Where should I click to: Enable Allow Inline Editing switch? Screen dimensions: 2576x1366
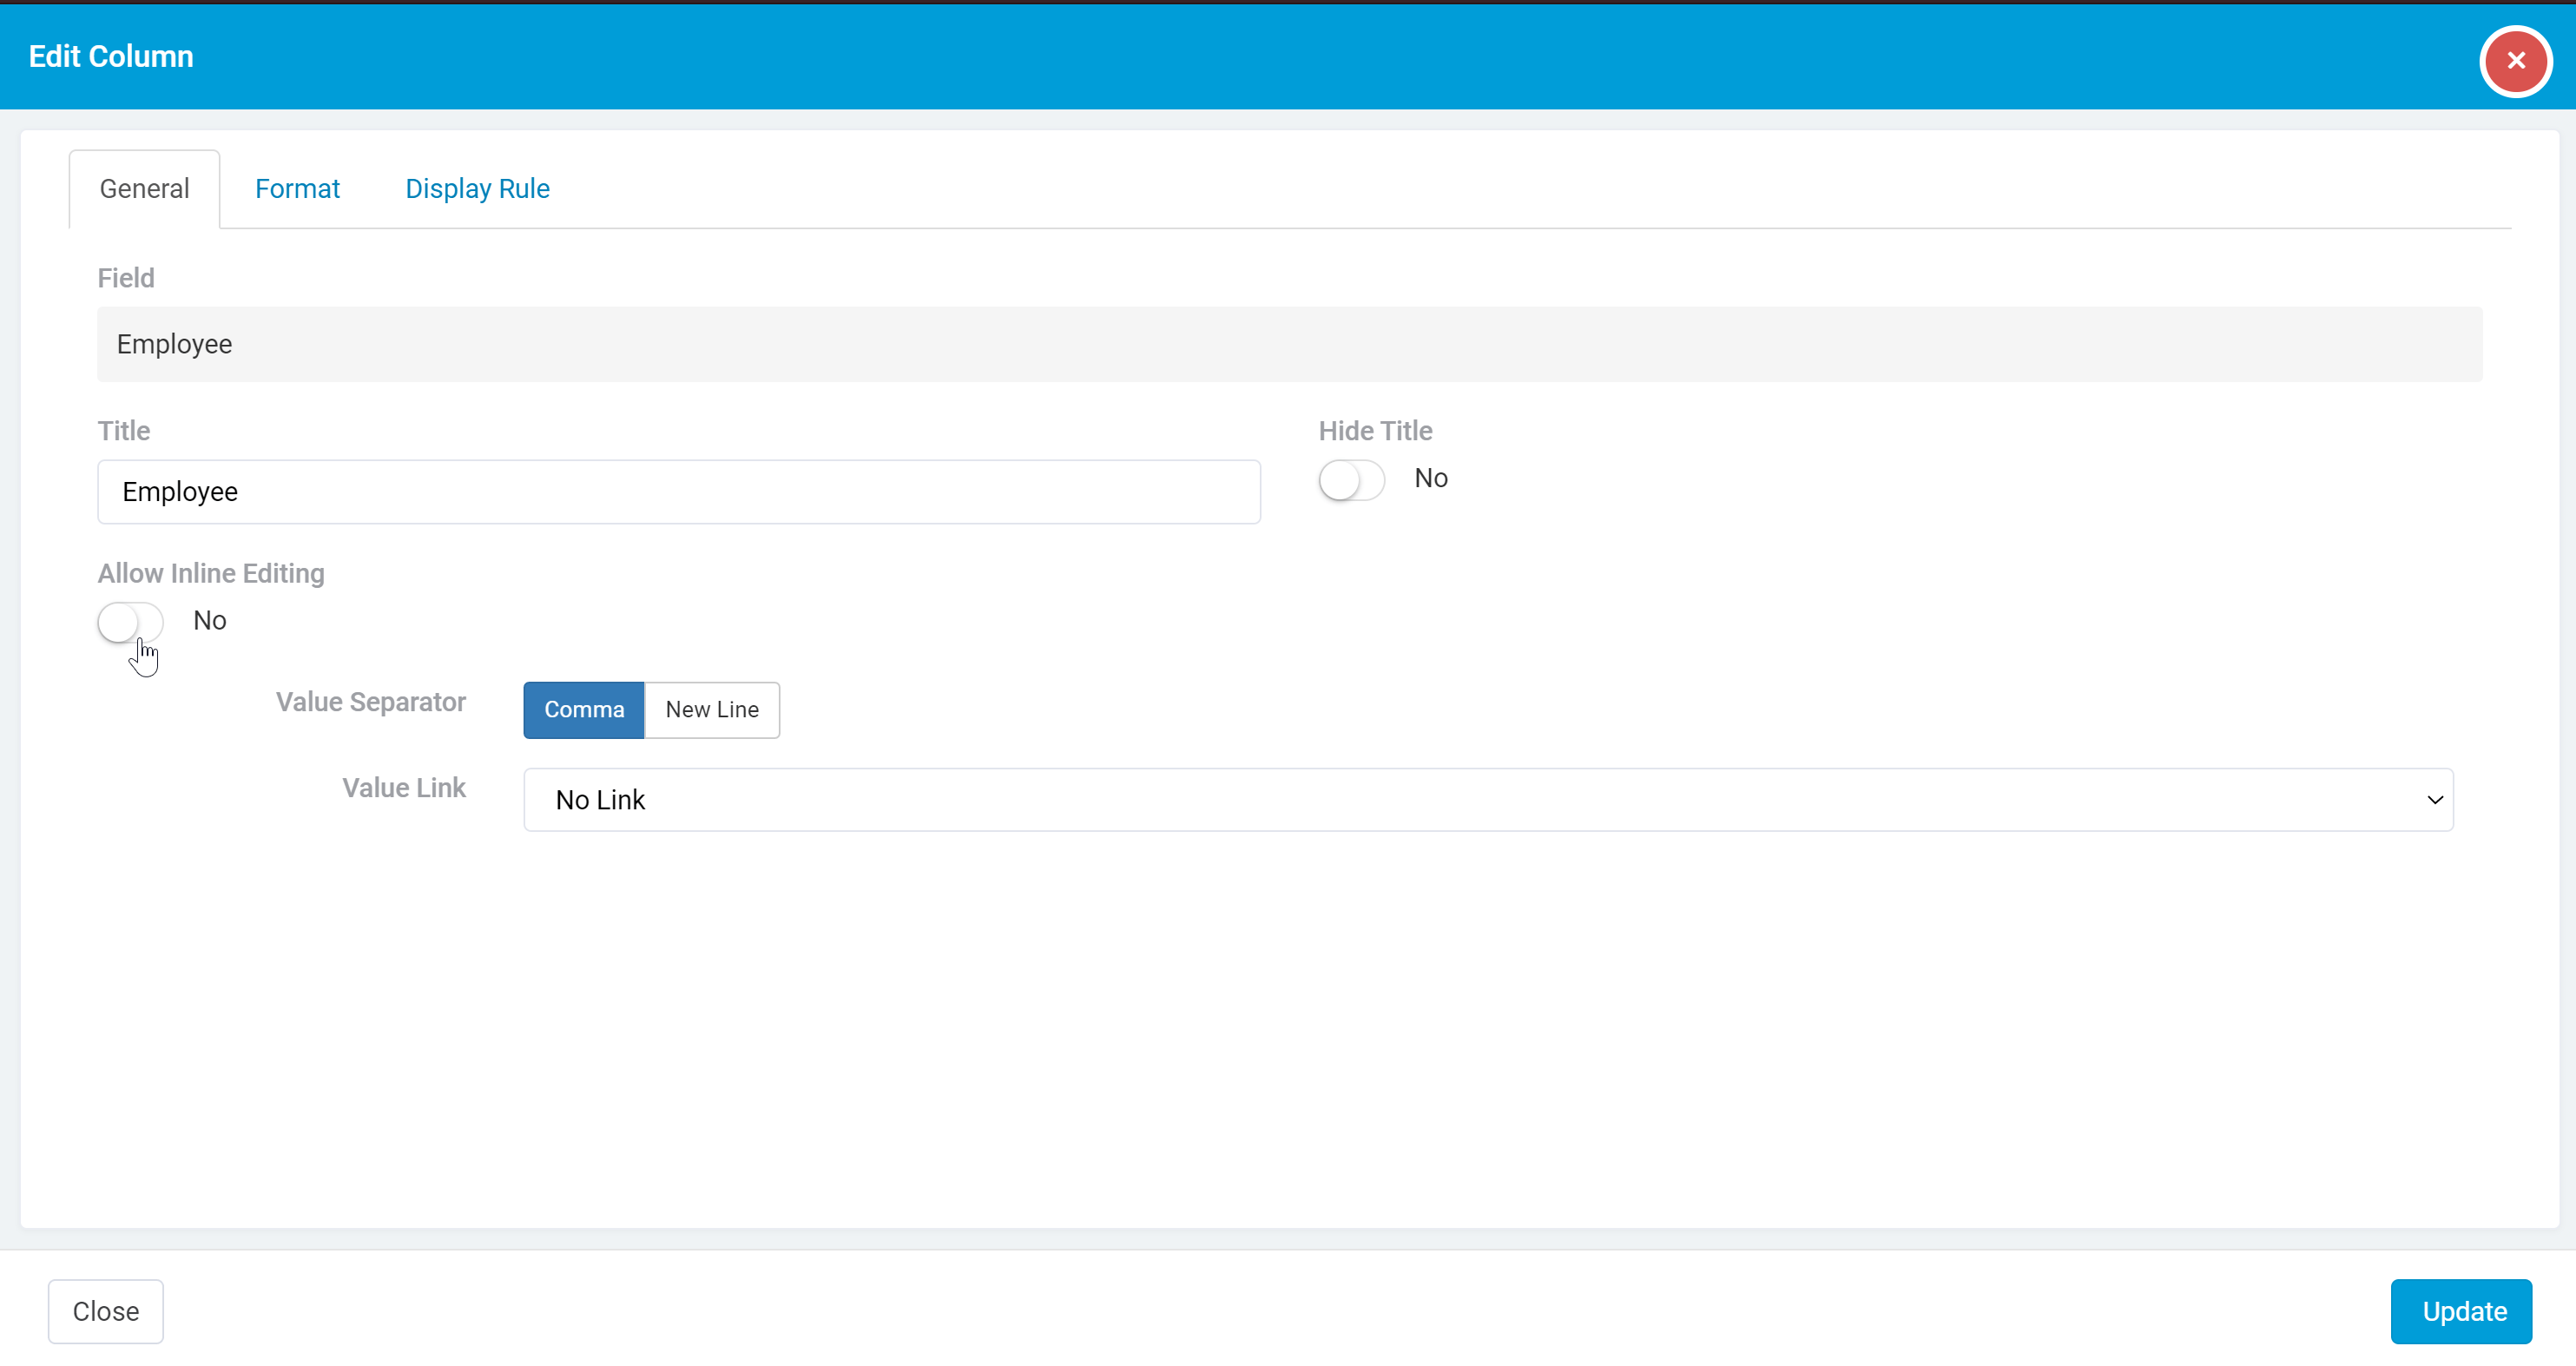130,622
